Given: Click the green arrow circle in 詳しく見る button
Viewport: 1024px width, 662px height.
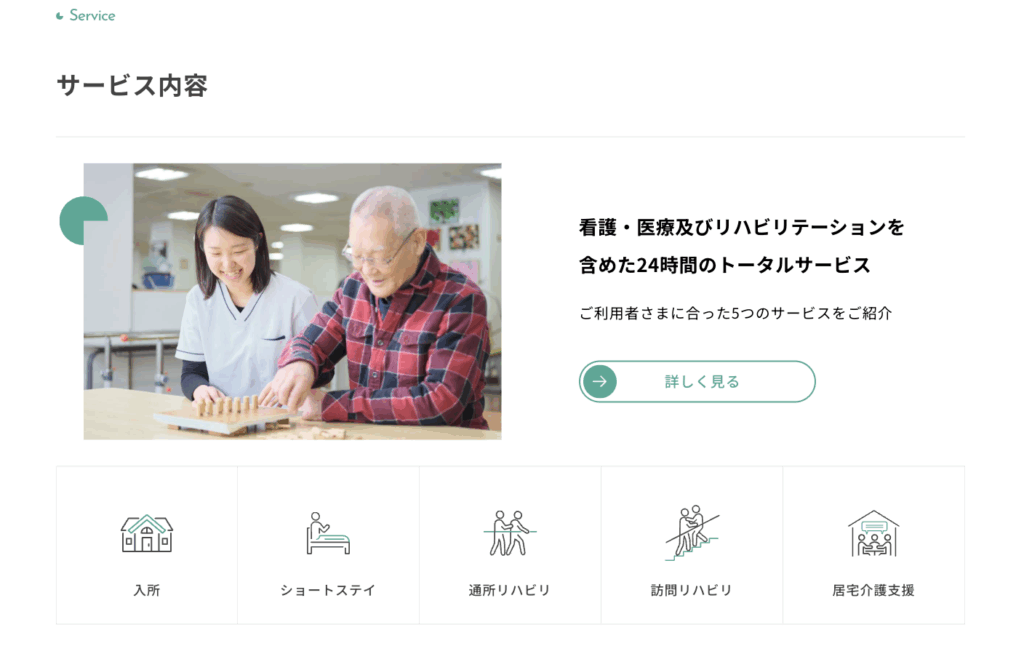Looking at the screenshot, I should point(600,381).
